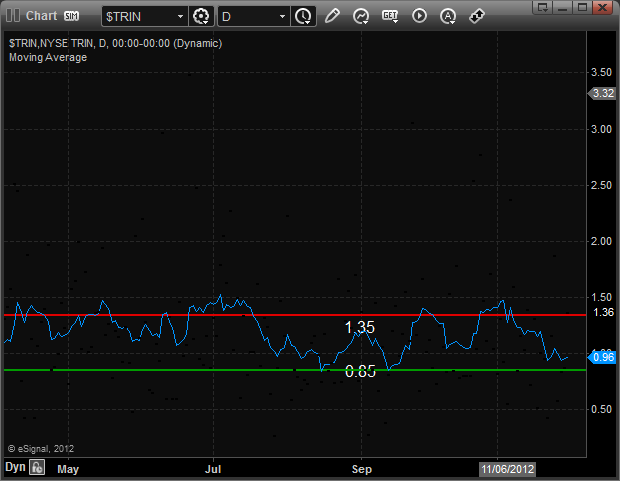Expand the $TRIN symbol dropdown
This screenshot has height=481, width=620.
(x=180, y=17)
